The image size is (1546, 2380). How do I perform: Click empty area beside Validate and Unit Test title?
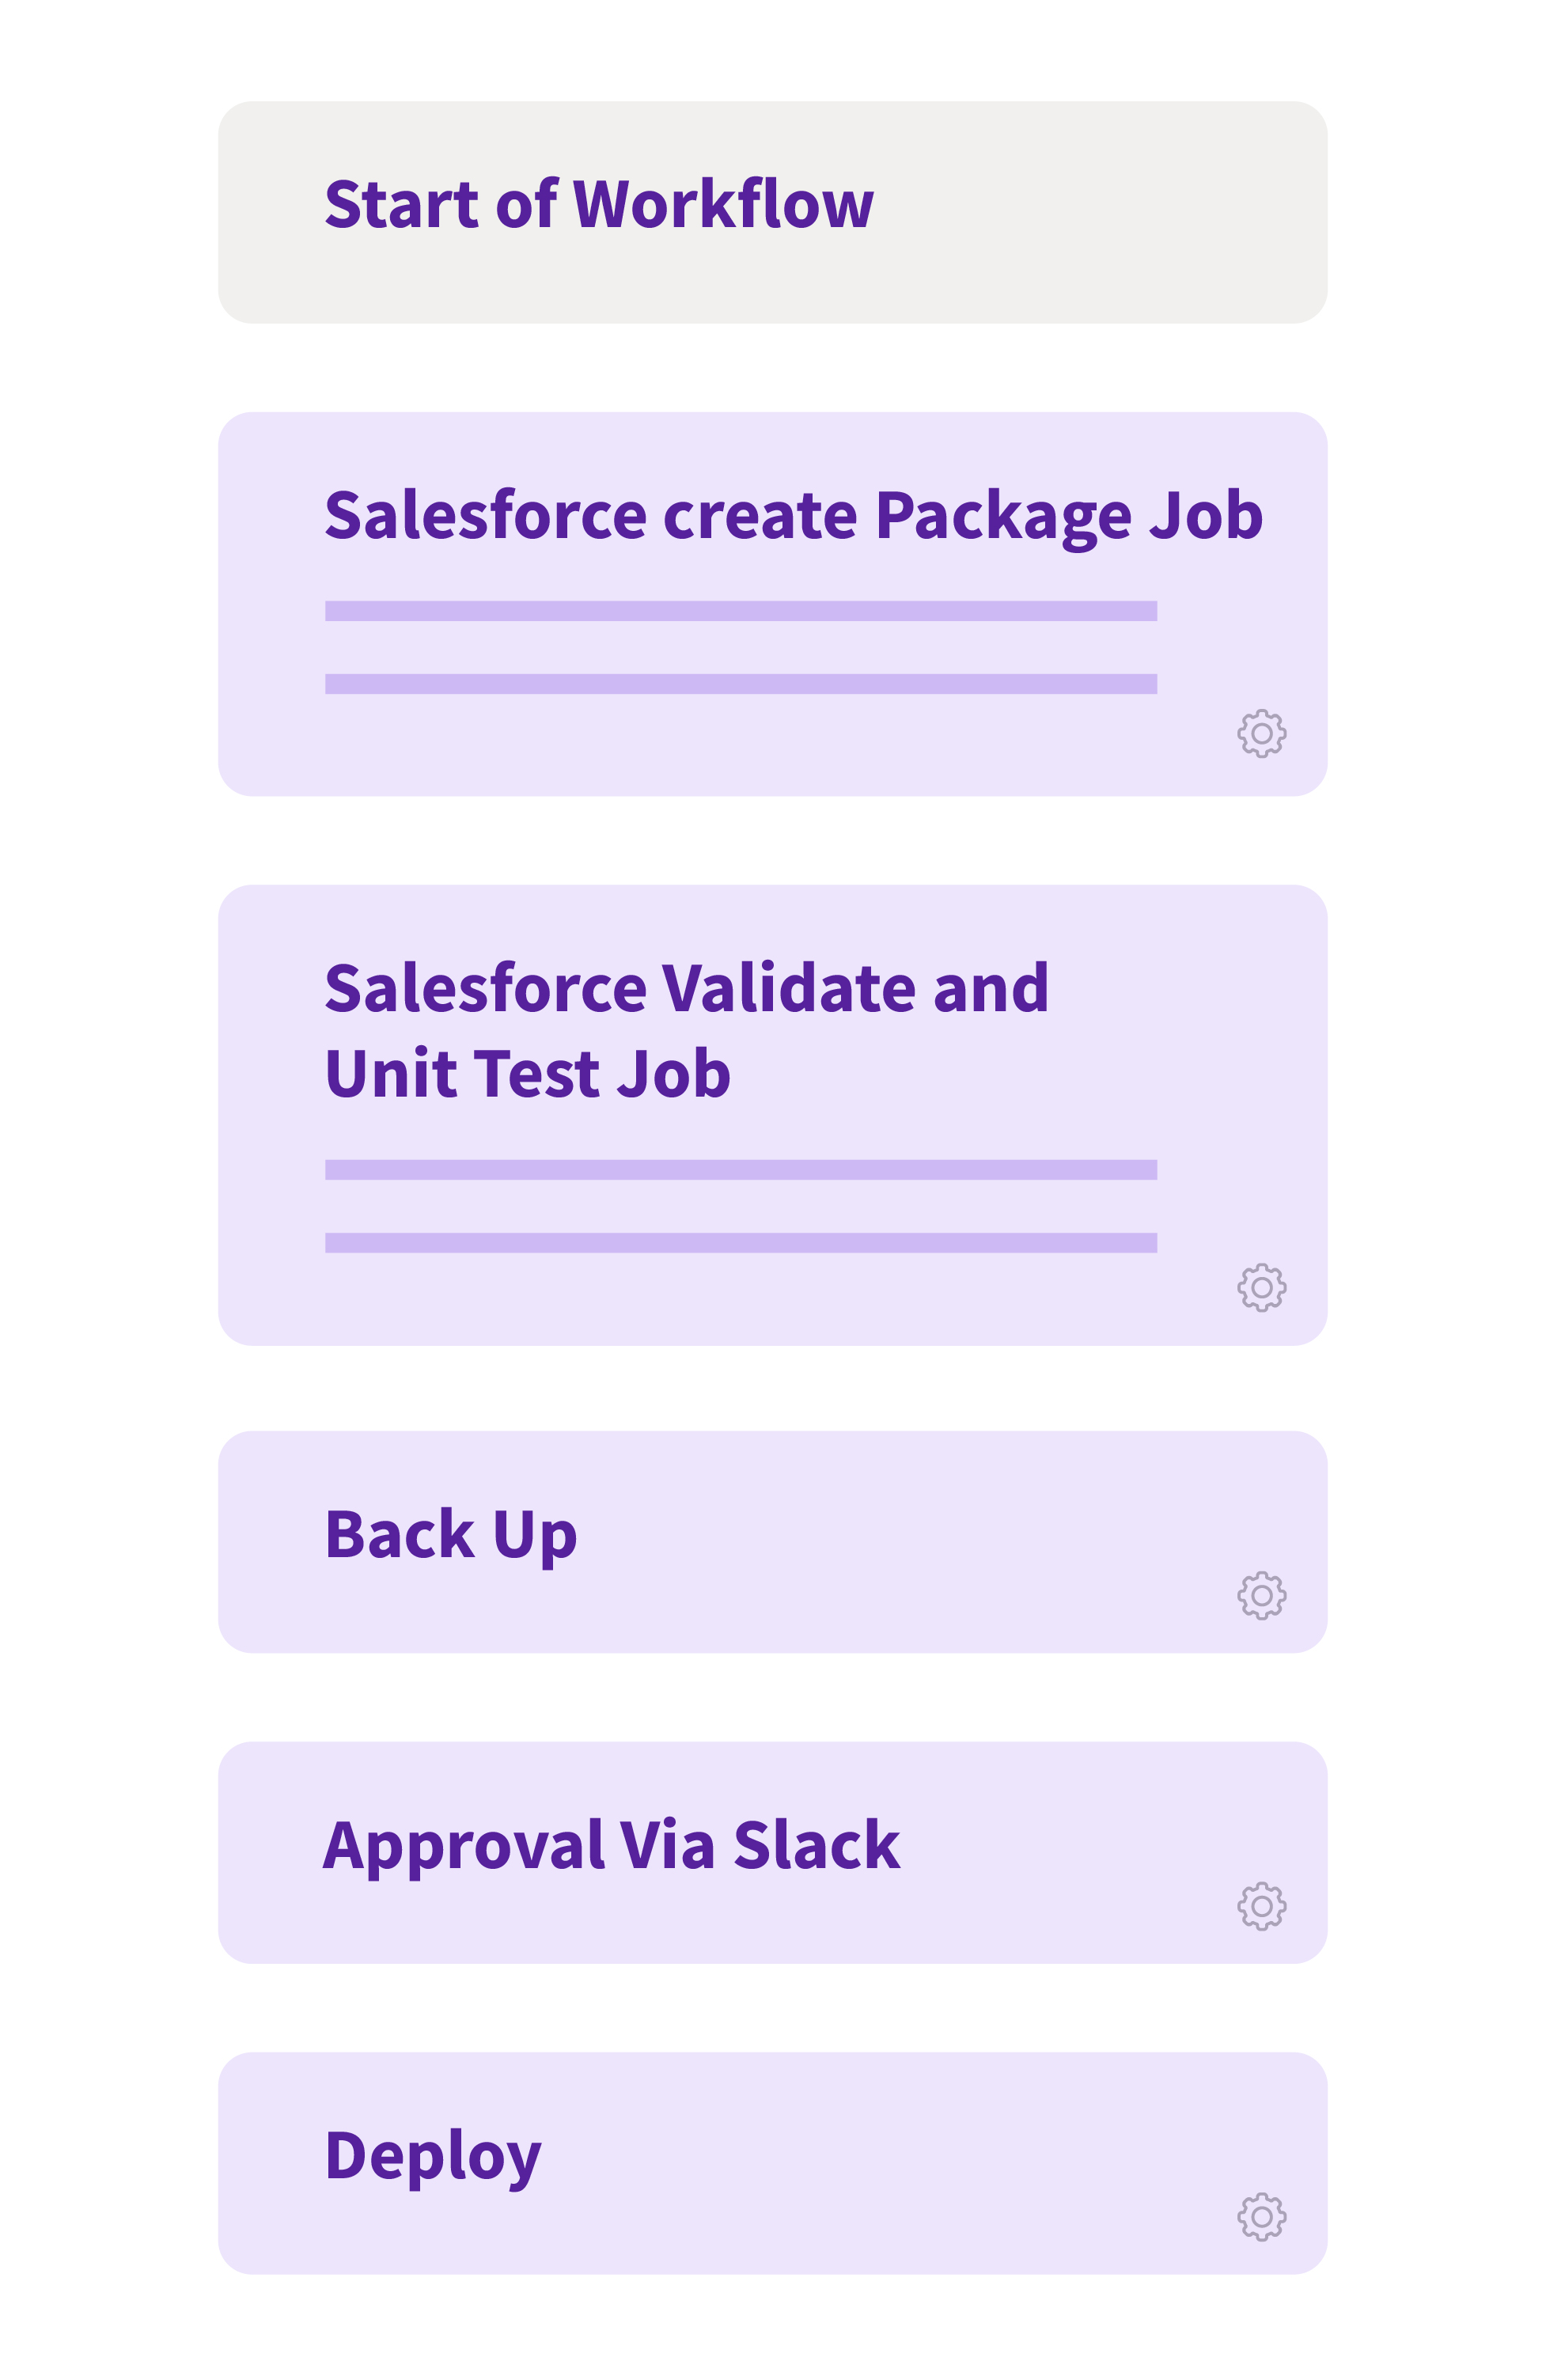(1180, 1030)
